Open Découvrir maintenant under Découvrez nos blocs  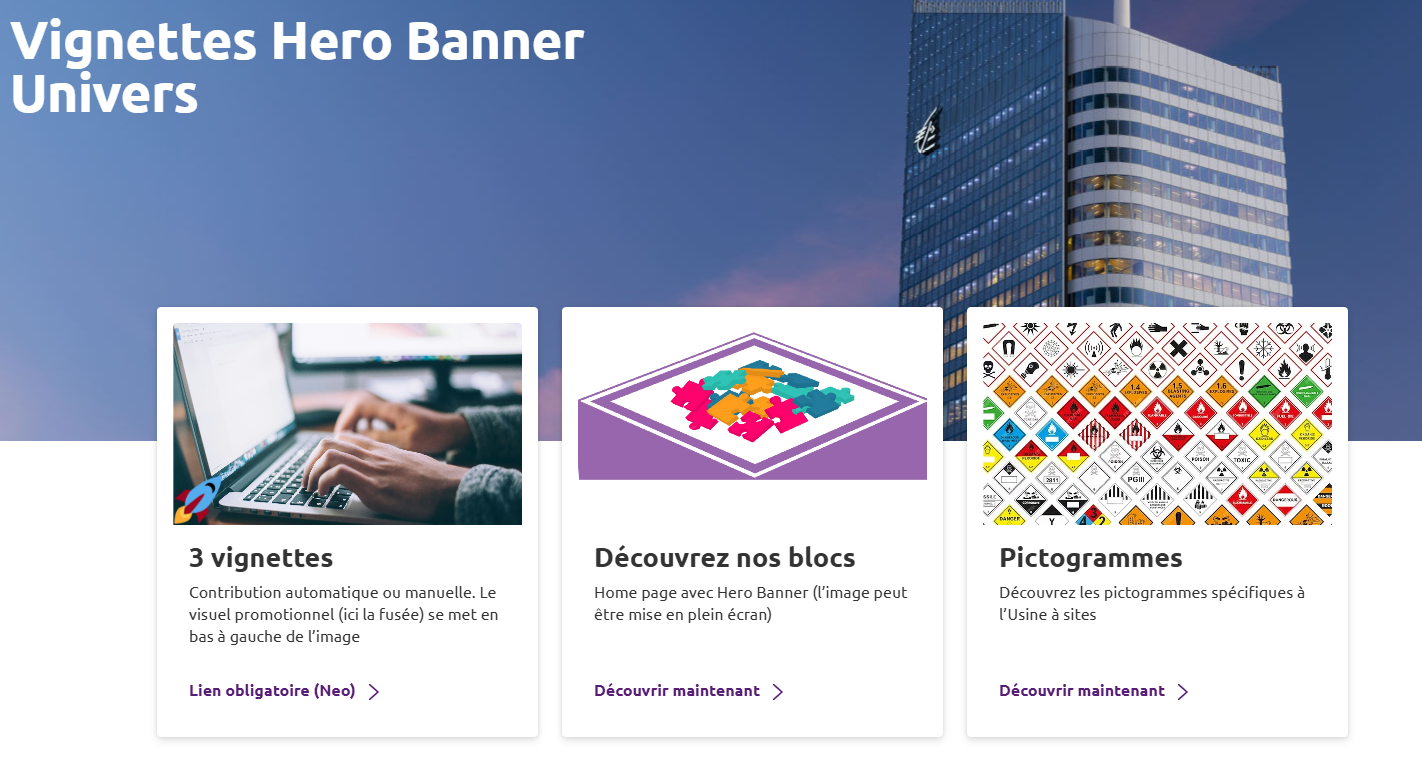pyautogui.click(x=677, y=691)
